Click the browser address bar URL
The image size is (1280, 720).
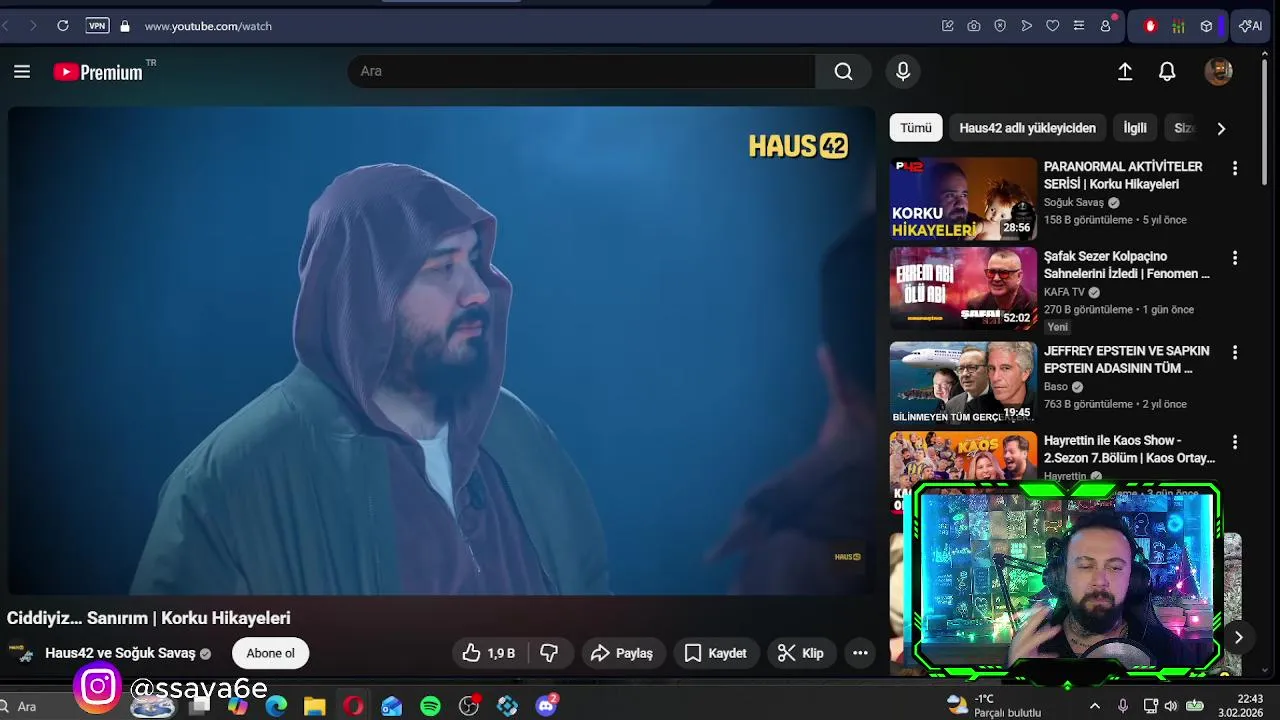pyautogui.click(x=208, y=26)
